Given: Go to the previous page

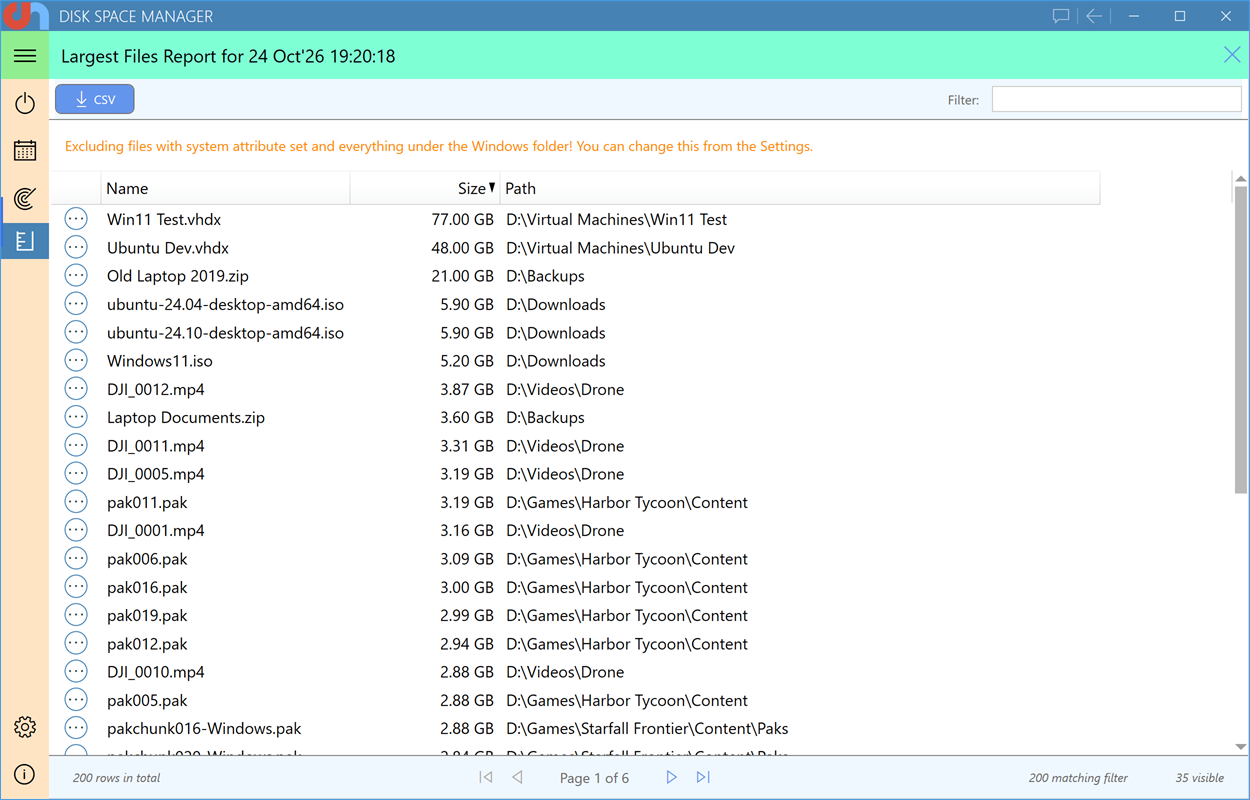Looking at the screenshot, I should (x=517, y=777).
